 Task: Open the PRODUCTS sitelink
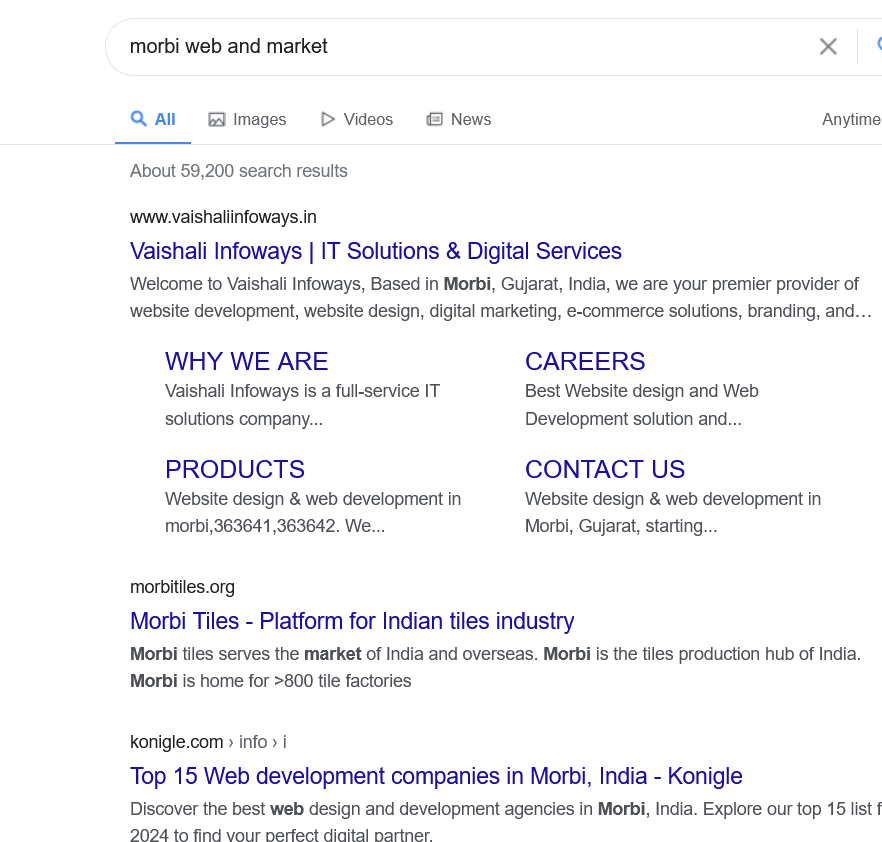[235, 469]
